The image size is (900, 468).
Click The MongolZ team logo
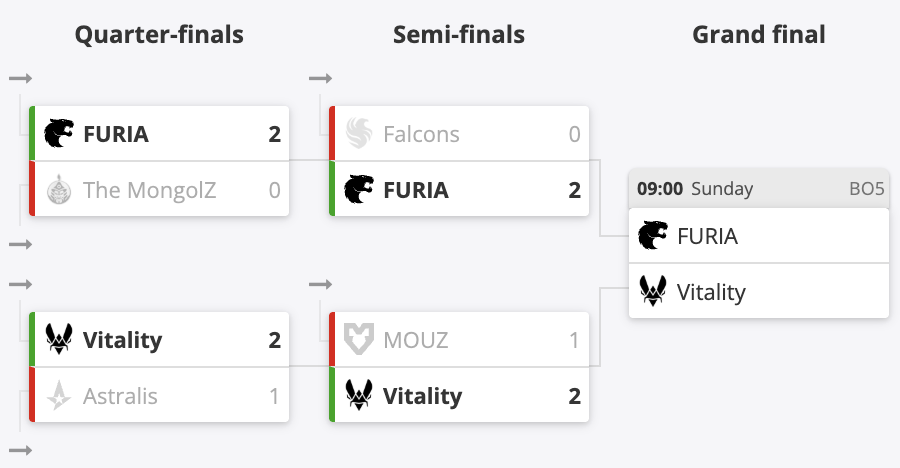click(x=59, y=189)
